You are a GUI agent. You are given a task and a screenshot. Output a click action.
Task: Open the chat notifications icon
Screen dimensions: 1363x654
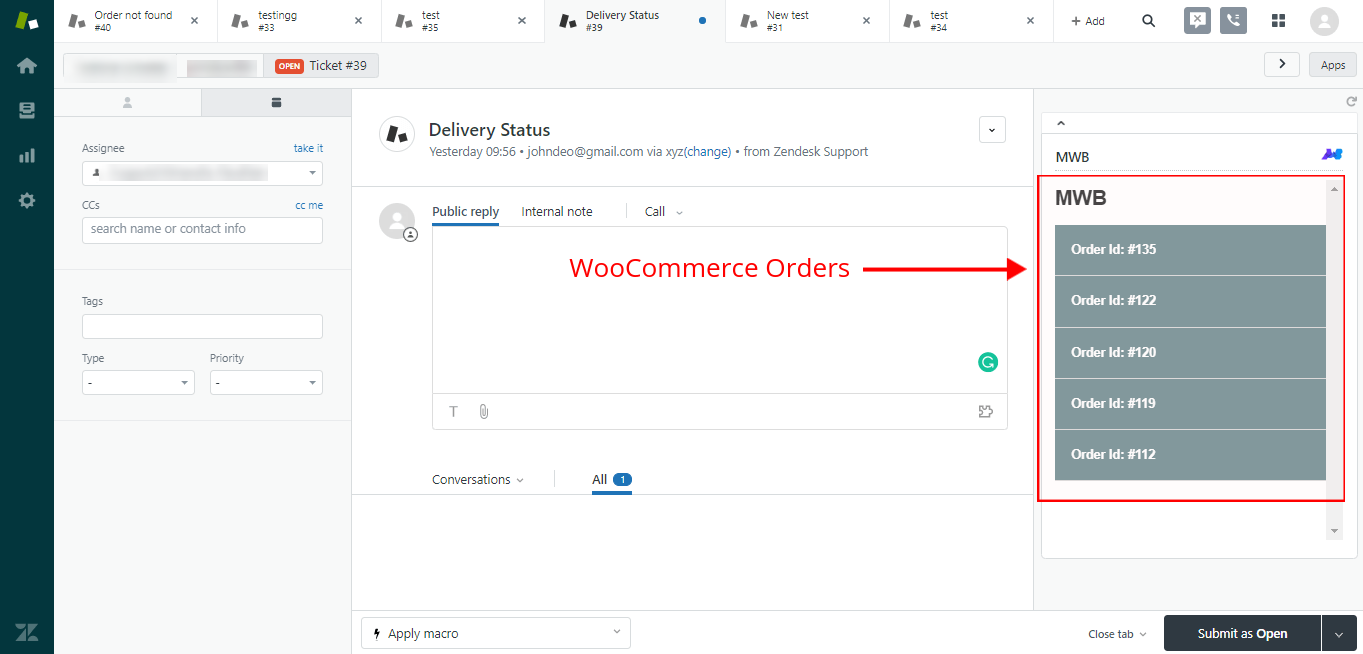(1197, 21)
